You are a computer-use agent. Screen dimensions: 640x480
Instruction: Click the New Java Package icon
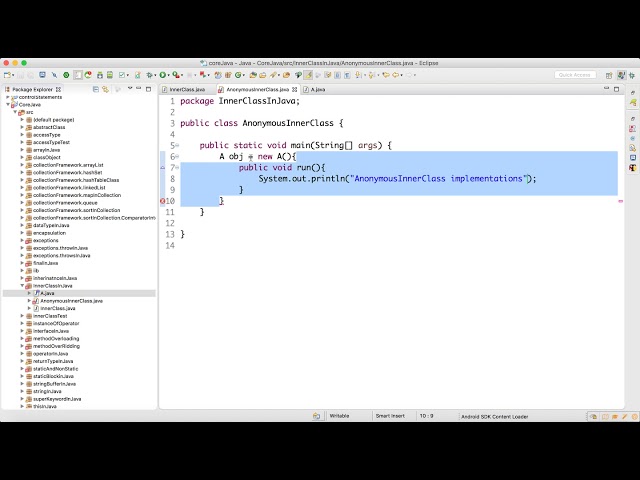point(228,75)
